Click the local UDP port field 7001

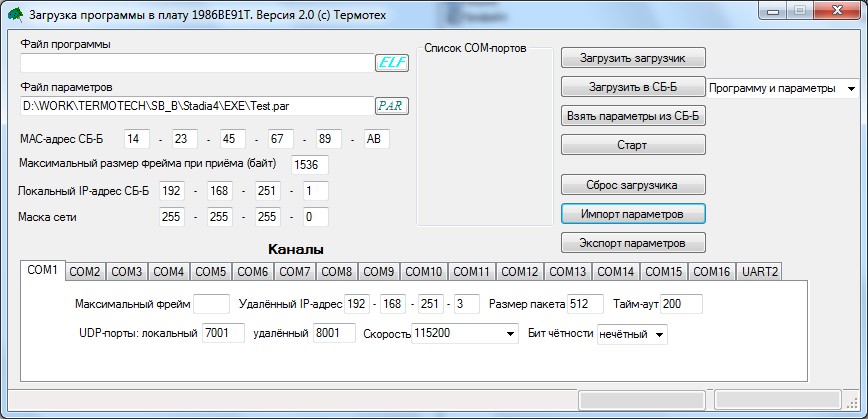point(224,333)
